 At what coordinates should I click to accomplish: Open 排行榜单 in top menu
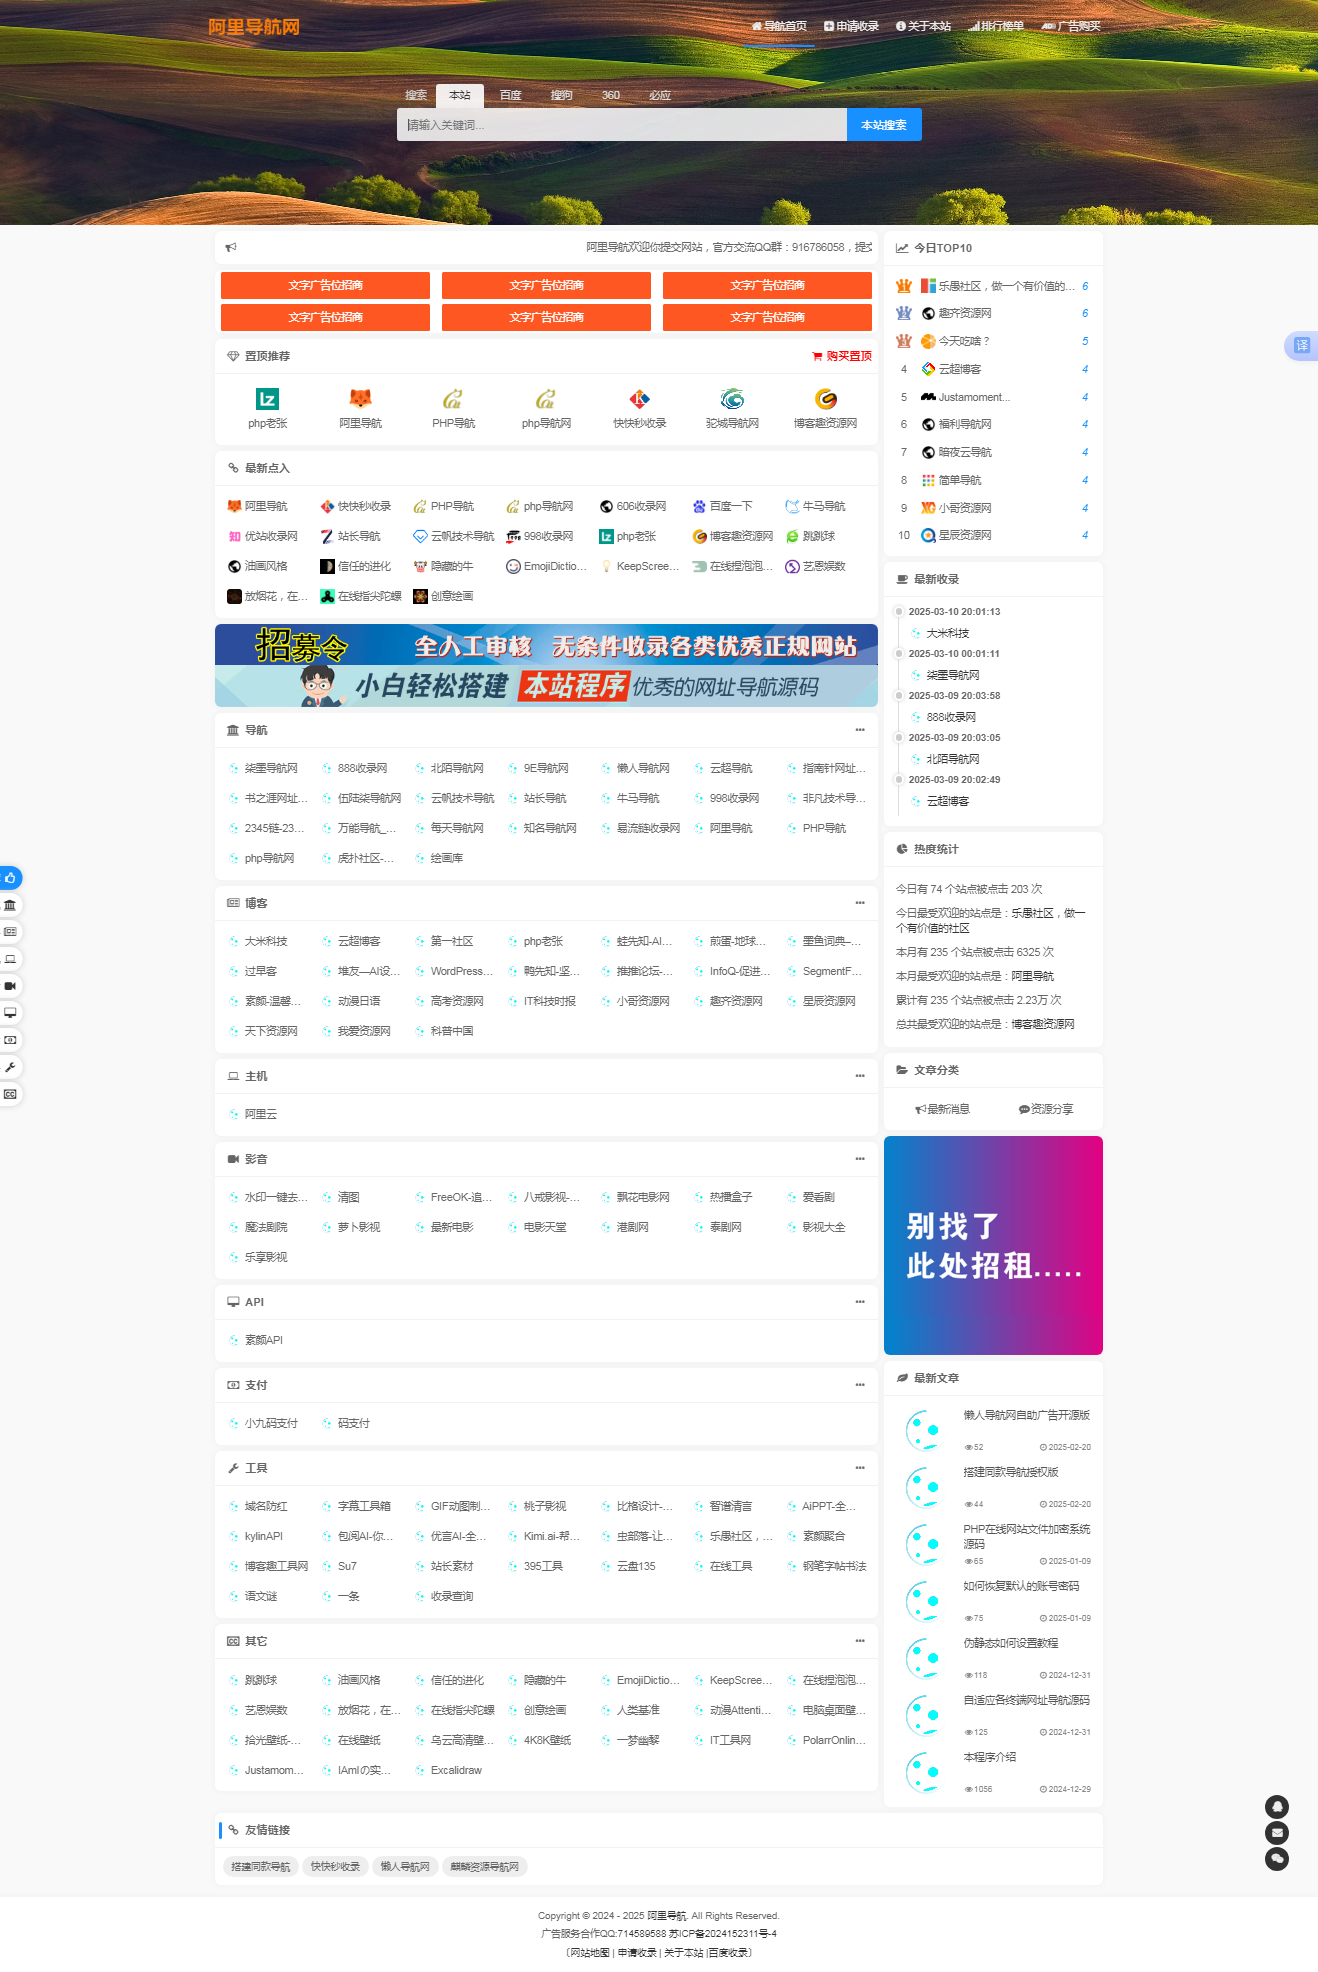996,26
